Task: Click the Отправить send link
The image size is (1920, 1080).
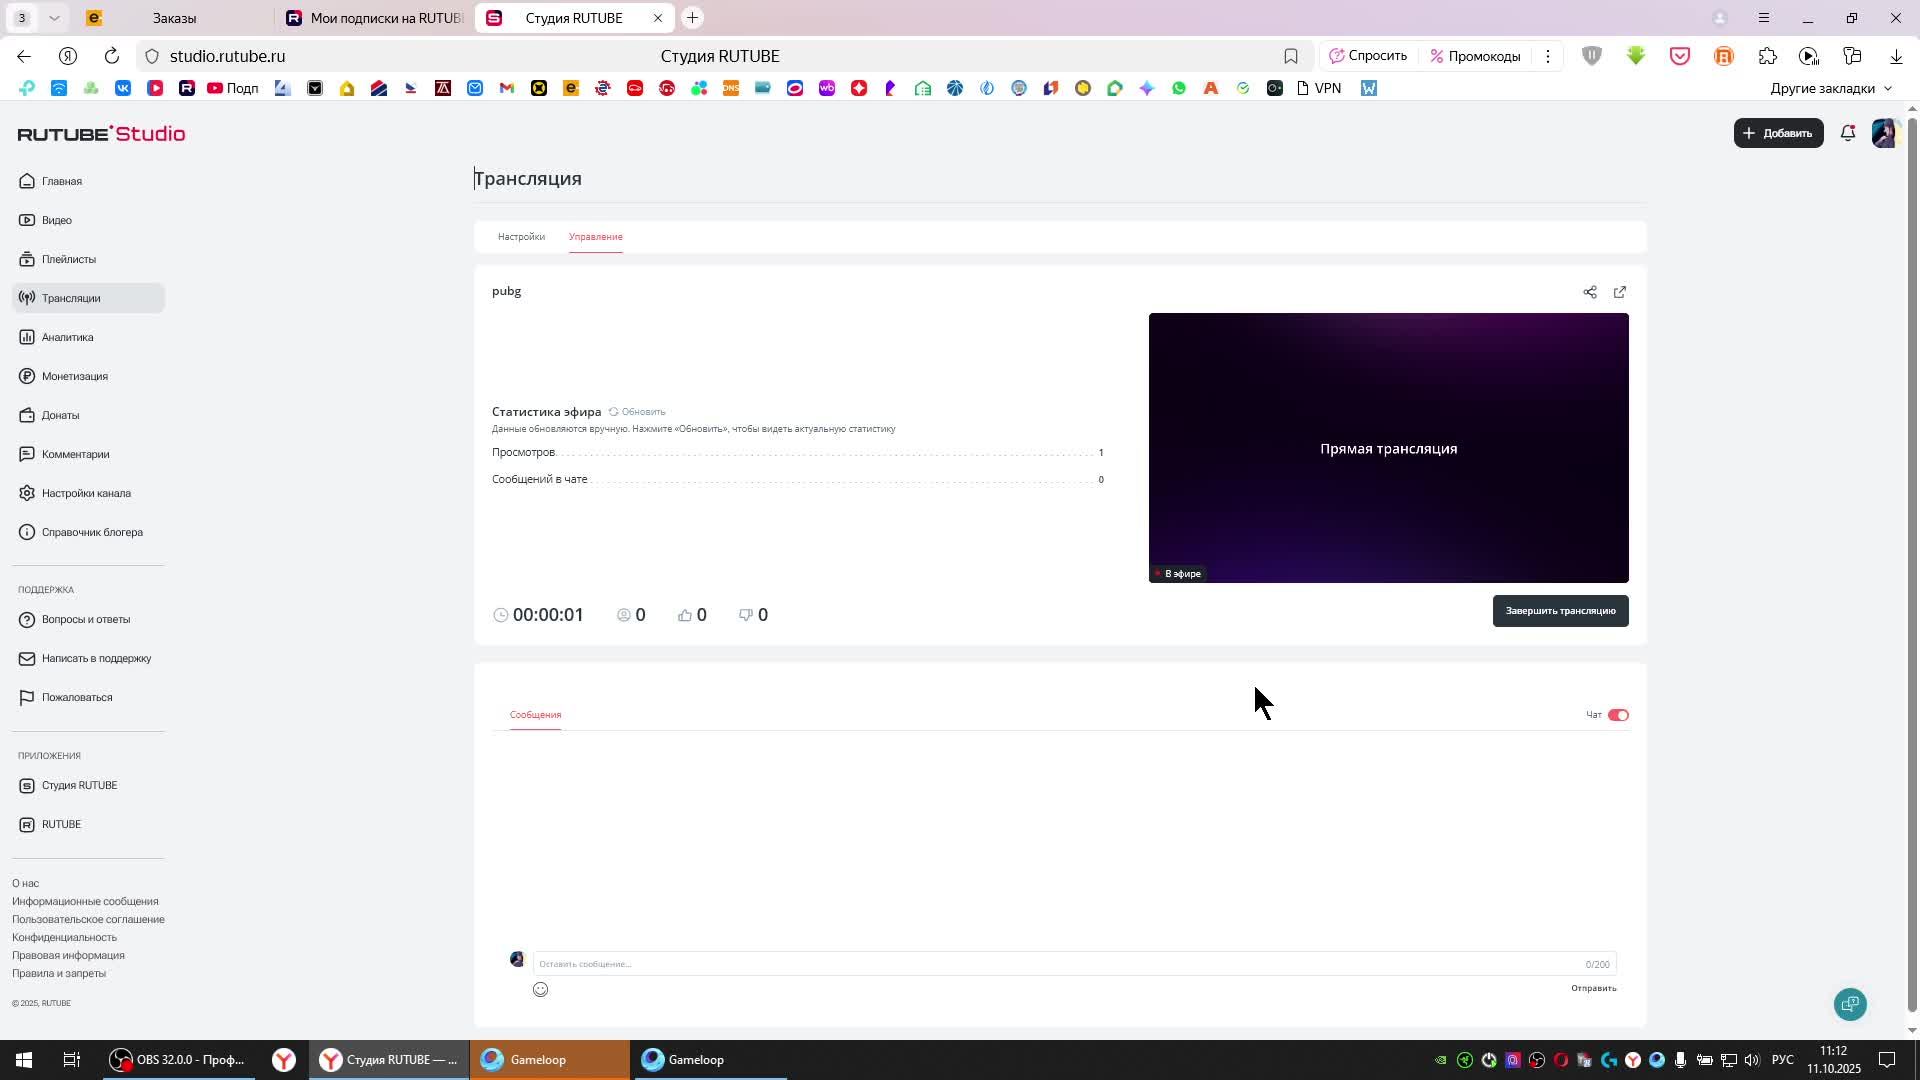Action: (1593, 988)
